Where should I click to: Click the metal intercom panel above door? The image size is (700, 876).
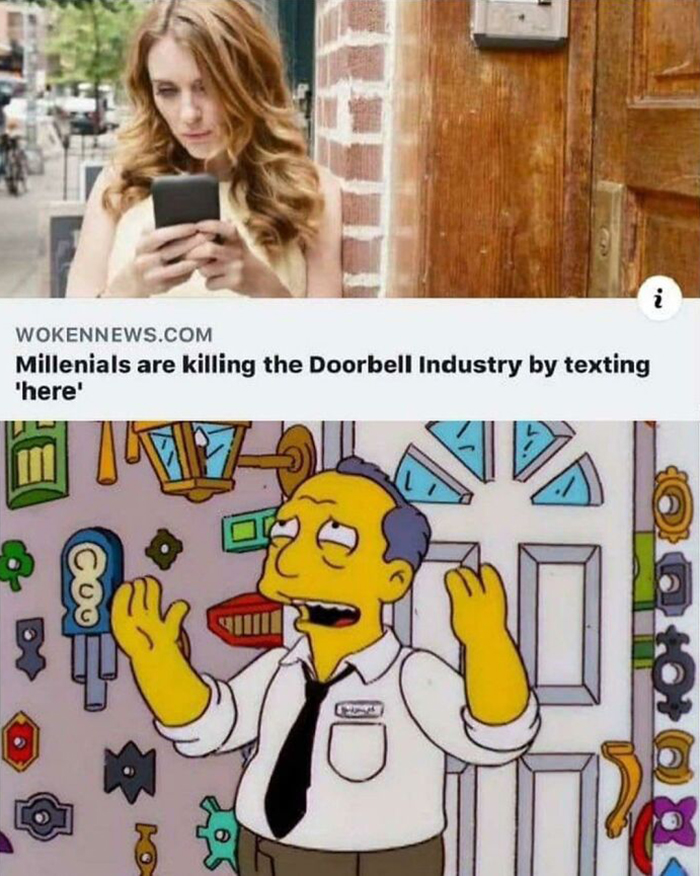[520, 22]
